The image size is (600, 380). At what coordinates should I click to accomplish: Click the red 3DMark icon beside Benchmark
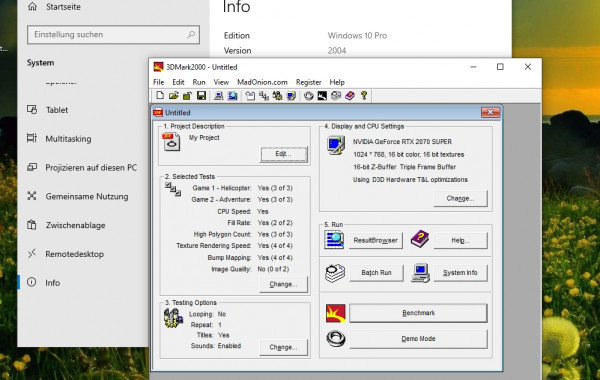[336, 313]
